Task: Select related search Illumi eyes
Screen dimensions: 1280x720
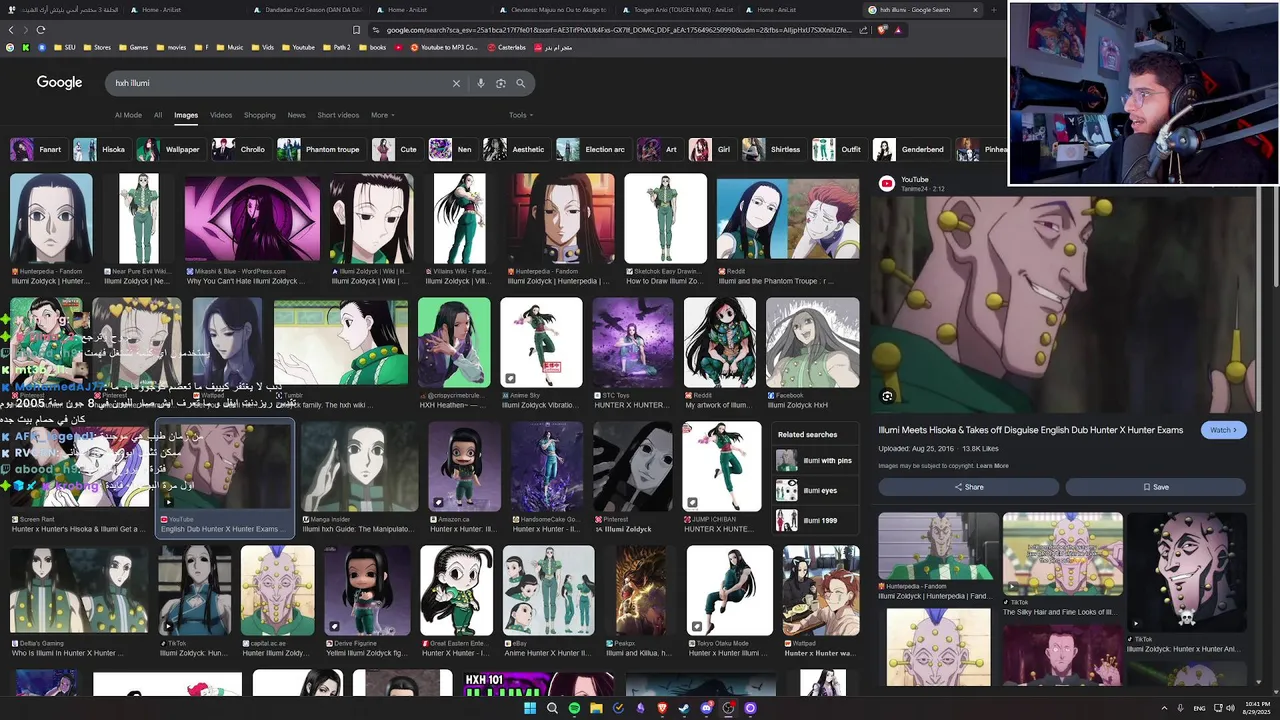Action: [x=815, y=491]
